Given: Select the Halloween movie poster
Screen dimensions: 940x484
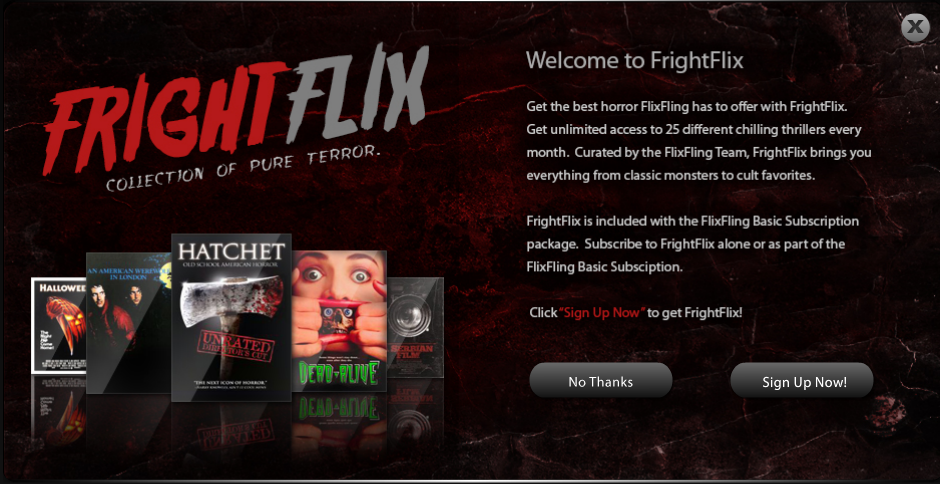Looking at the screenshot, I should (x=59, y=324).
